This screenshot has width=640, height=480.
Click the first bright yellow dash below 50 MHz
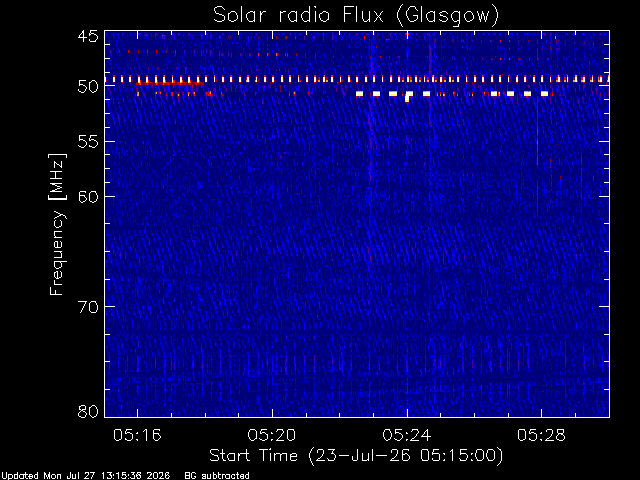point(359,94)
